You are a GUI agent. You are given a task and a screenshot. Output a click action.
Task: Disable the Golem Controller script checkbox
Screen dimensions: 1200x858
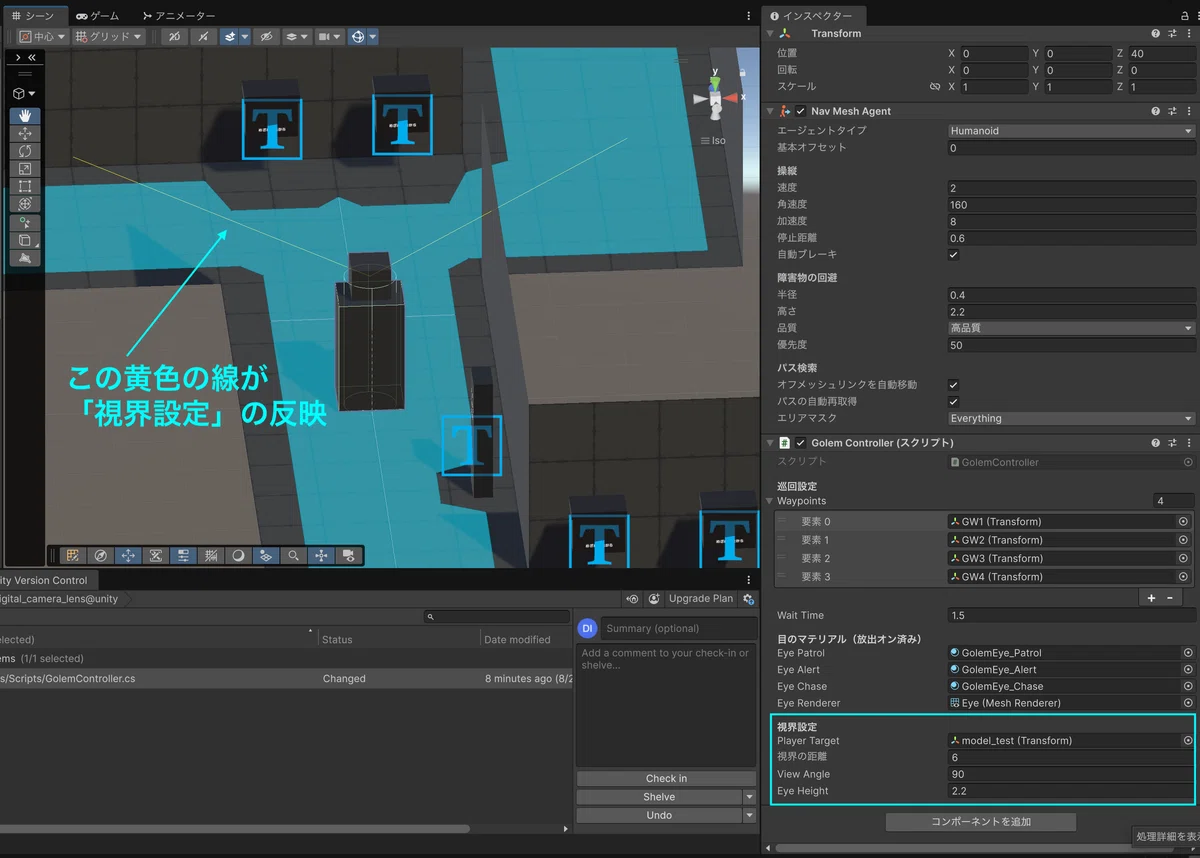pyautogui.click(x=801, y=443)
